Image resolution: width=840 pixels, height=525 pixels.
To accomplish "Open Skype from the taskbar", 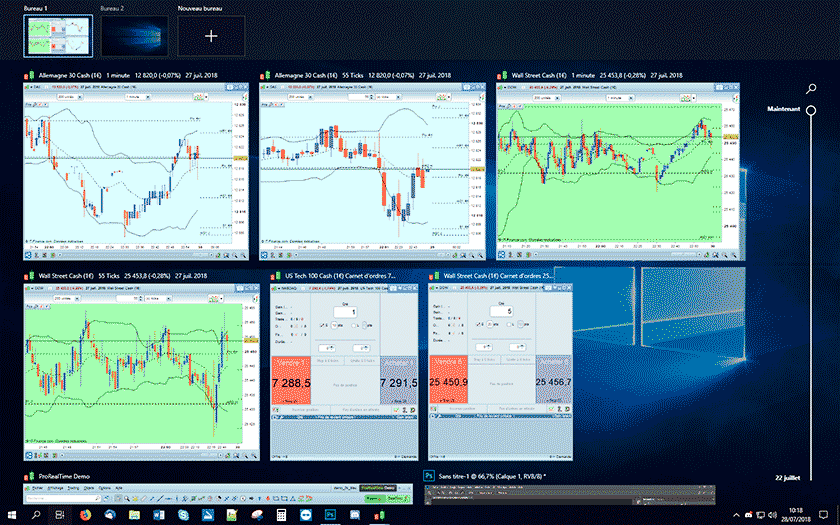I will (183, 515).
